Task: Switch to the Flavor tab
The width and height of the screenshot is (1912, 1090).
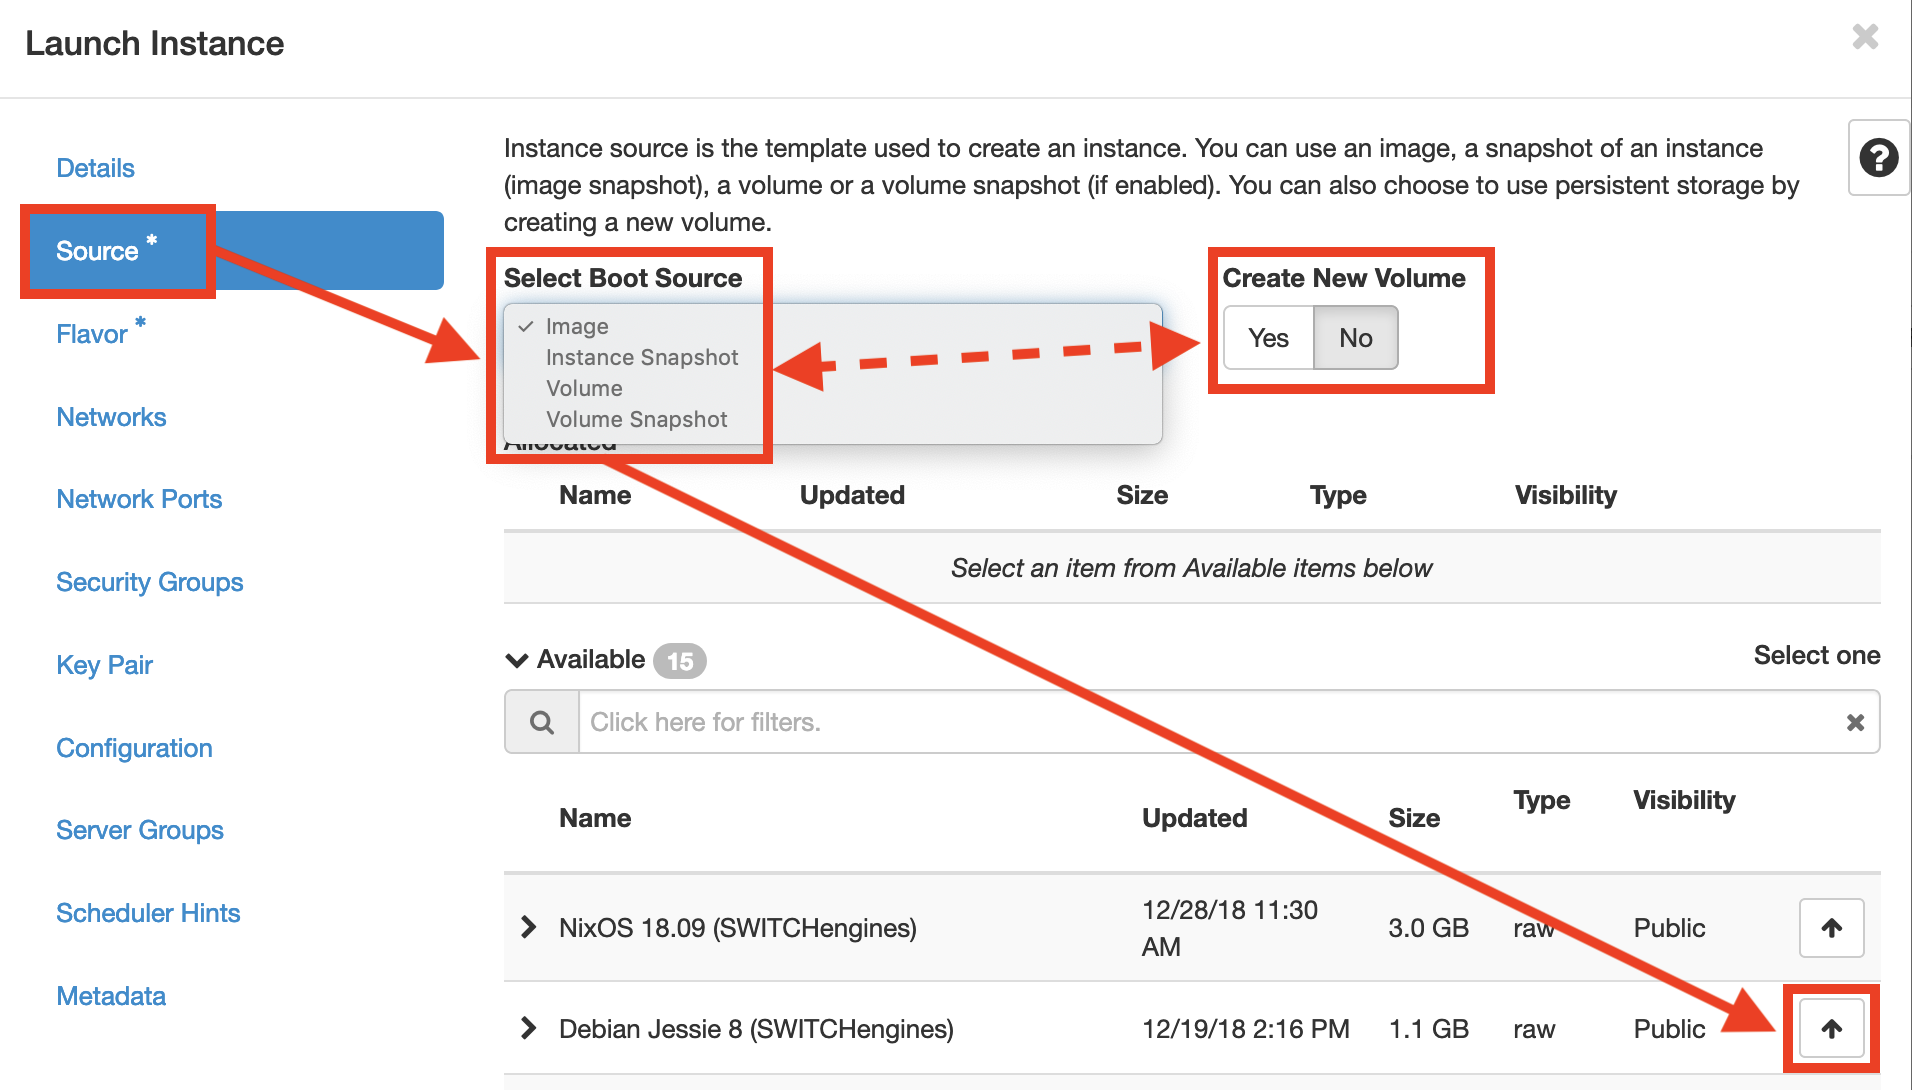Action: click(x=91, y=333)
